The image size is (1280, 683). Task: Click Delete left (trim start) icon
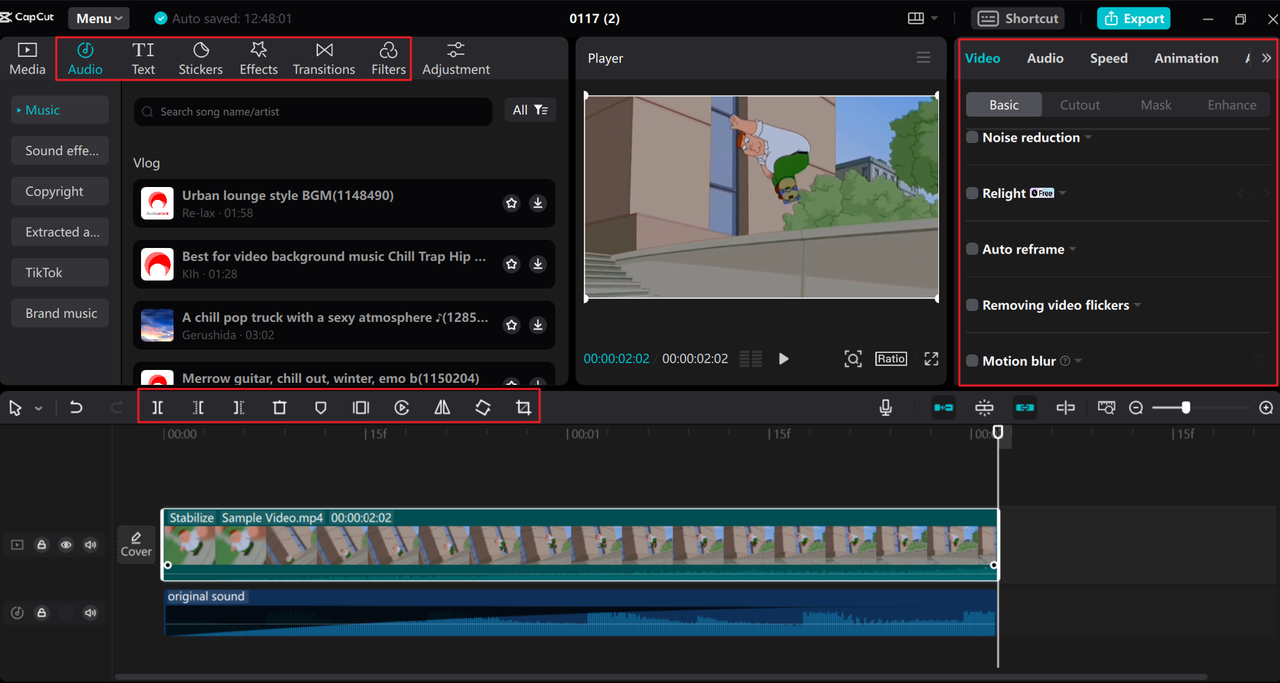click(x=198, y=408)
